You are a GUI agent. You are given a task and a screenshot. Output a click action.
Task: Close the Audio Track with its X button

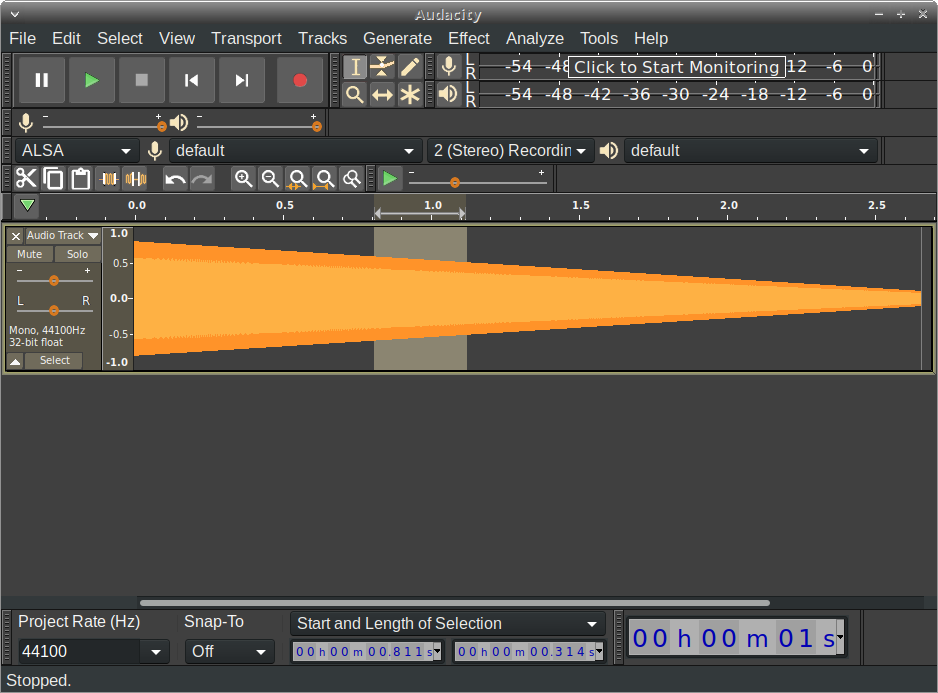[x=15, y=235]
